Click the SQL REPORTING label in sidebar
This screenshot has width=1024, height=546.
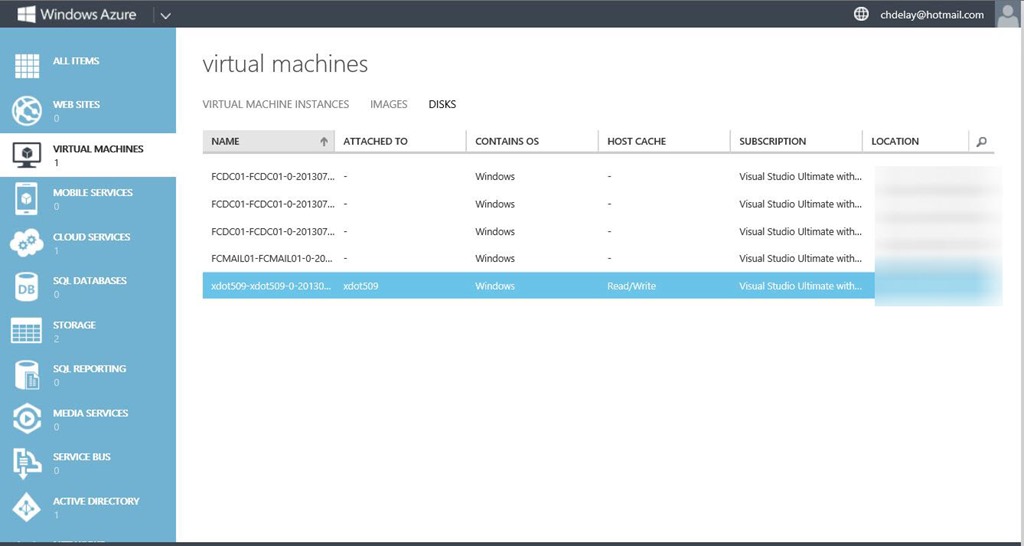89,369
